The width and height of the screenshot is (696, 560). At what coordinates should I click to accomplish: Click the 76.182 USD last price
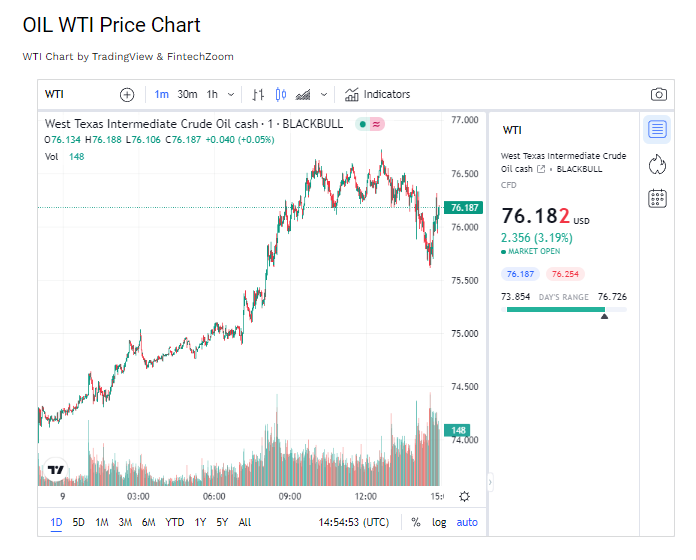pyautogui.click(x=546, y=217)
